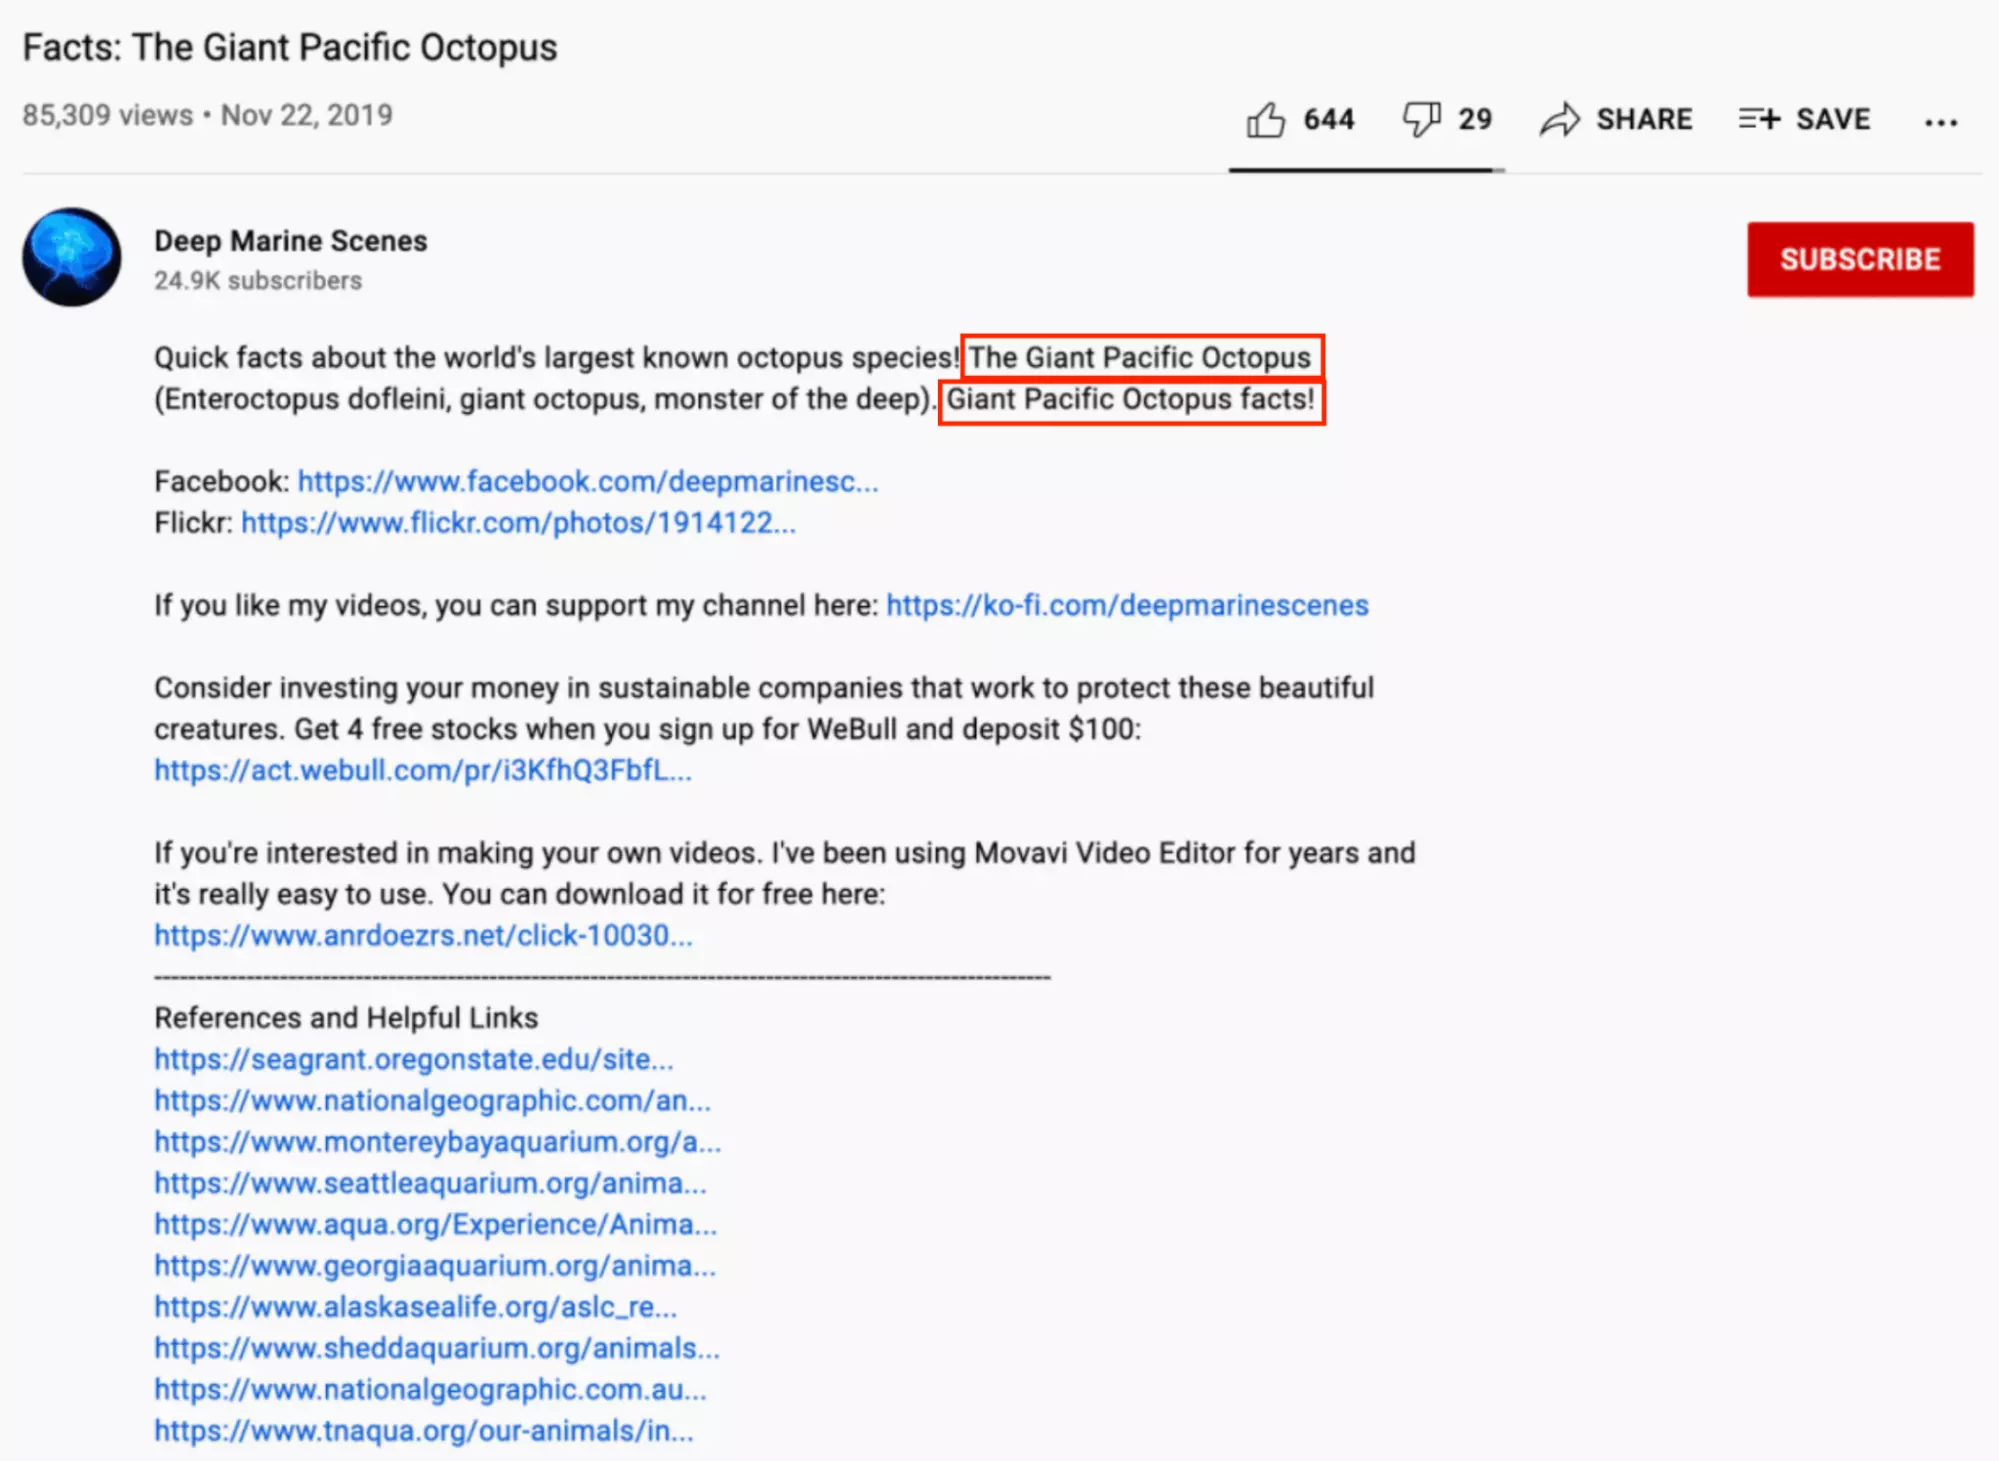Screen dimensions: 1999x1462
Task: Click the Share arrow icon
Action: [x=1559, y=120]
